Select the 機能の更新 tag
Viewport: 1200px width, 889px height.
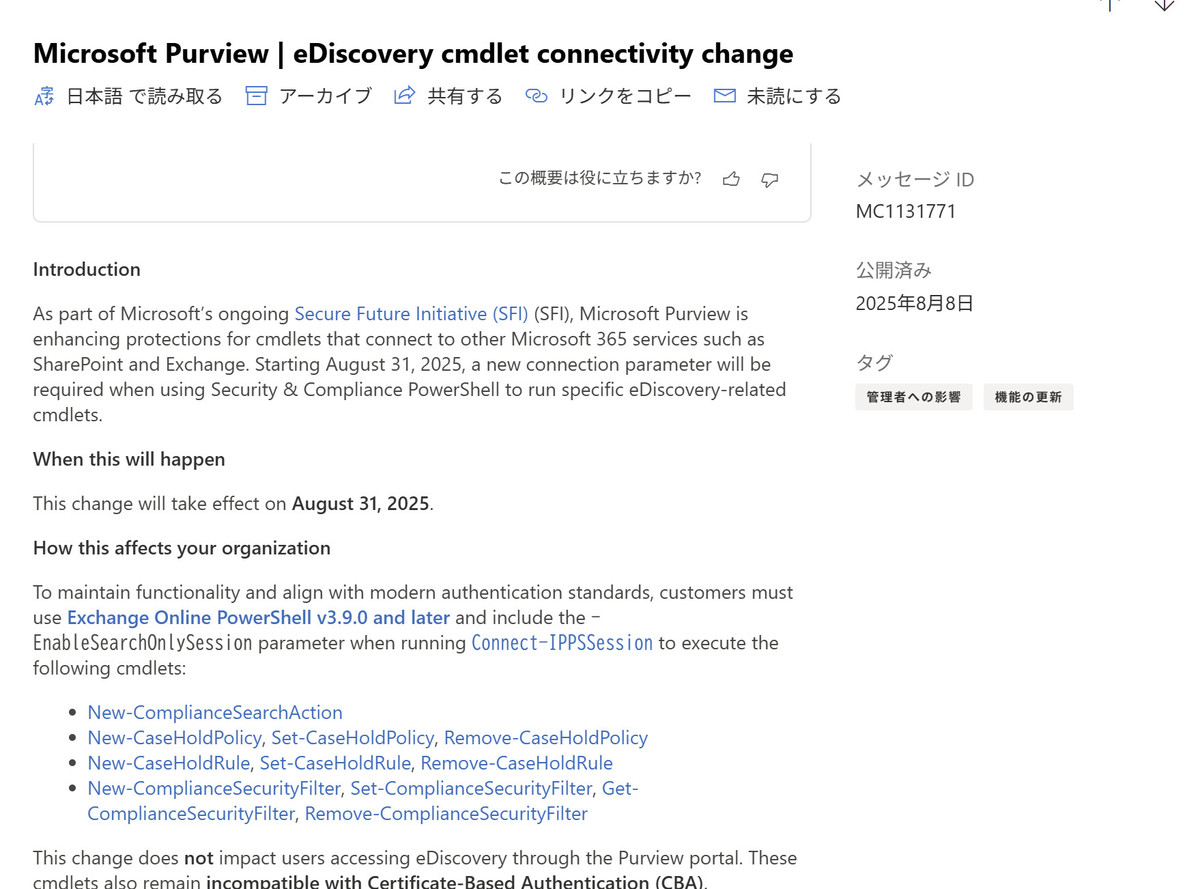[1028, 397]
